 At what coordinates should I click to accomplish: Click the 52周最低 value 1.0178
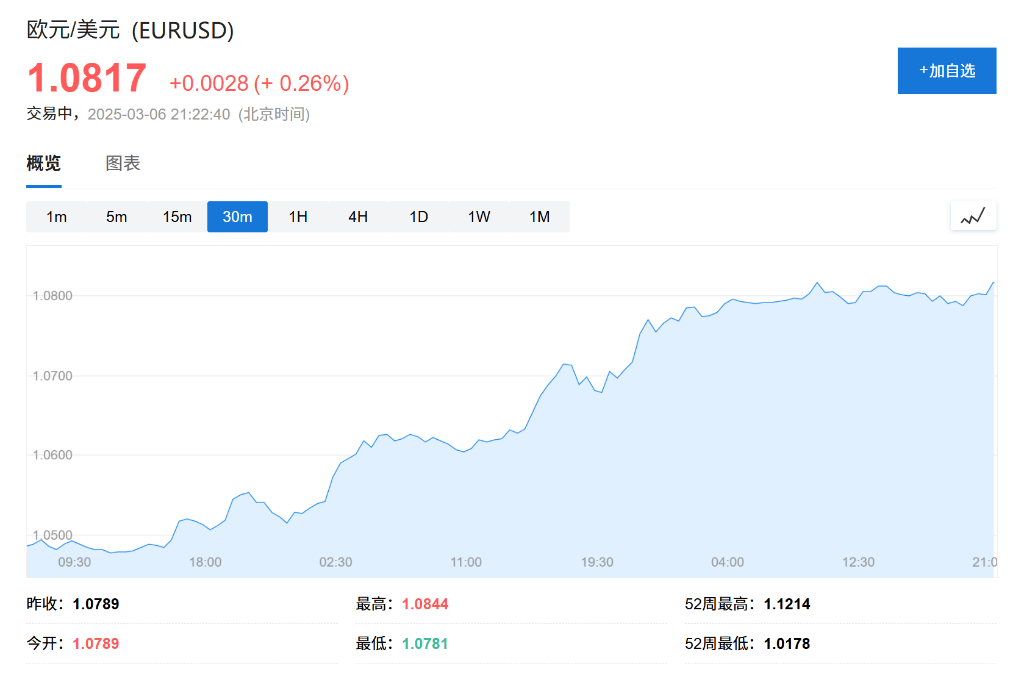click(x=787, y=644)
